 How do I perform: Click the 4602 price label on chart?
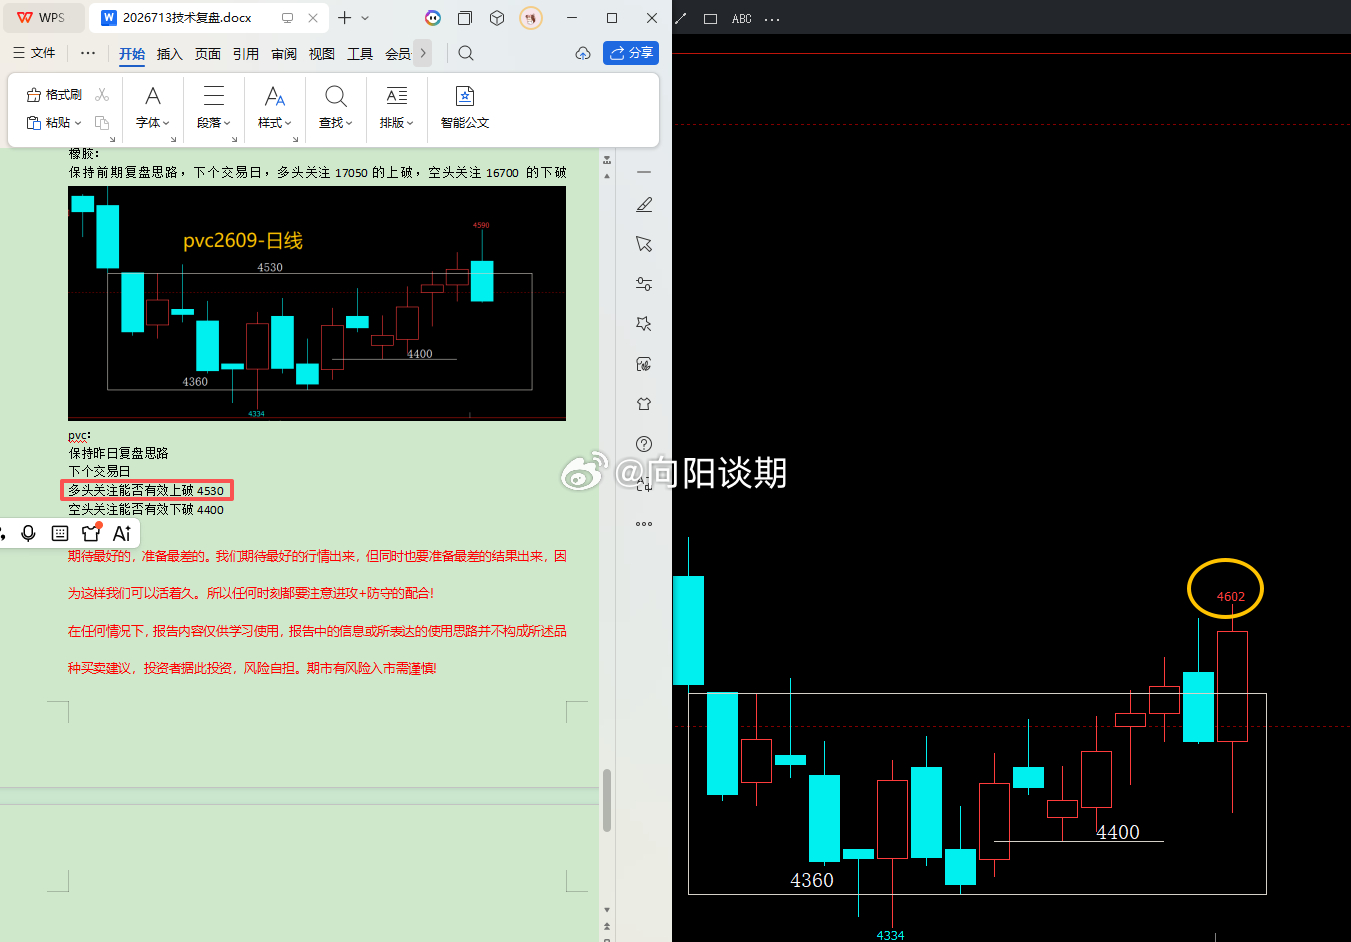1231,596
